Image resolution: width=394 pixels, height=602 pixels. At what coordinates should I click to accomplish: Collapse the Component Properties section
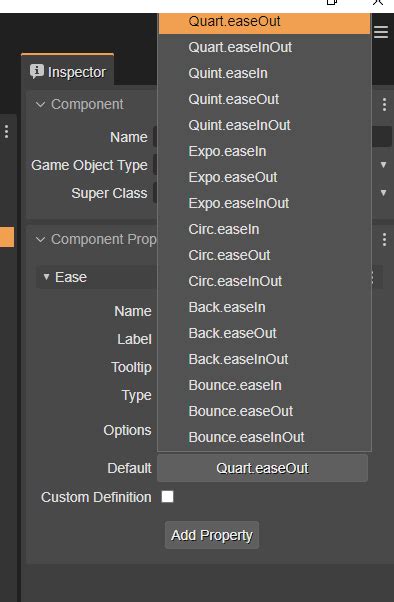[x=40, y=240]
